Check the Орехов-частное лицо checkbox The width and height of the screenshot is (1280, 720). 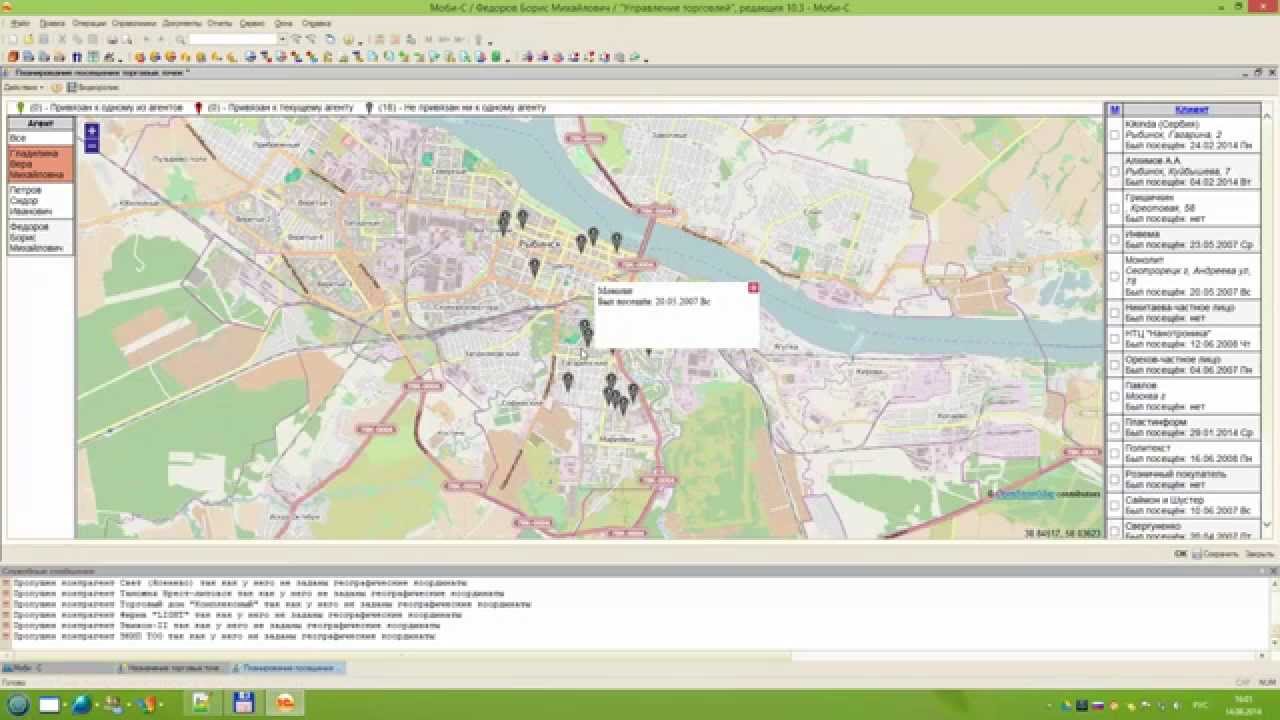[1115, 364]
